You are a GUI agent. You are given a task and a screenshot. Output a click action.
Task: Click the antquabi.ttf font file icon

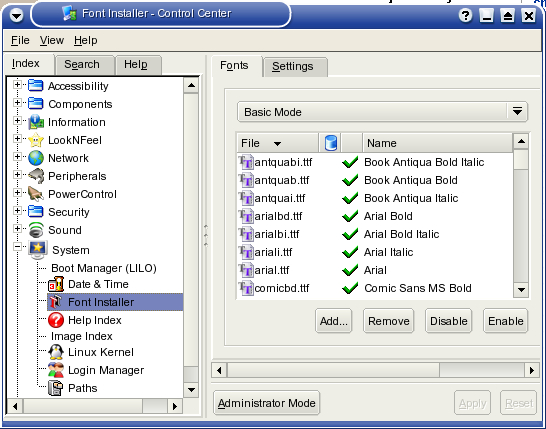click(x=246, y=162)
